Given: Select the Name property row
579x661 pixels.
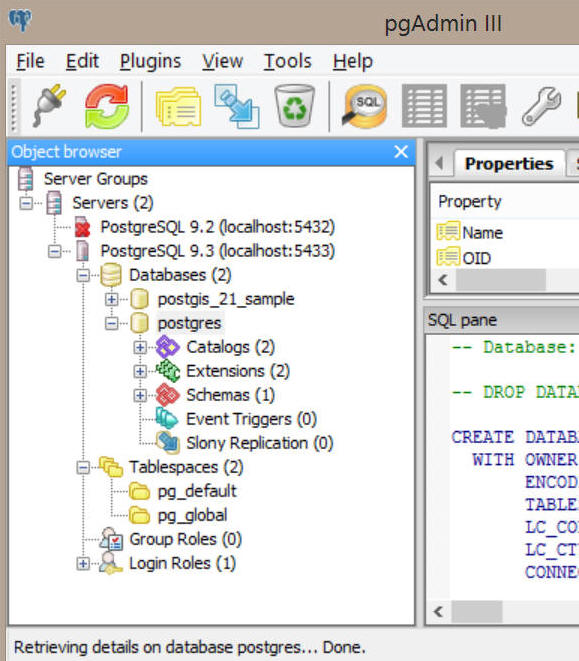Looking at the screenshot, I should coord(506,233).
